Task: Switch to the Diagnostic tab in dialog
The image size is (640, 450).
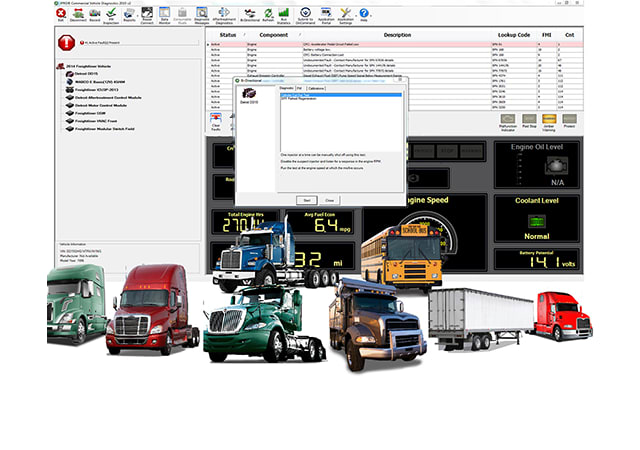Action: point(286,88)
